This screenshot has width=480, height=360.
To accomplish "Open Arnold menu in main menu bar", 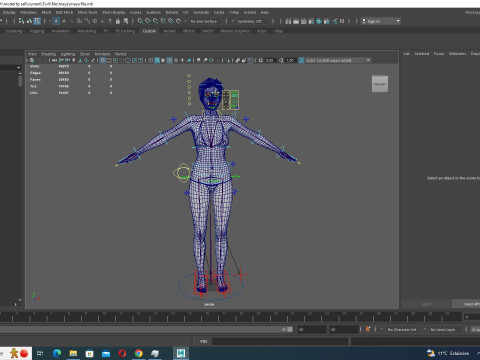I will [x=250, y=12].
